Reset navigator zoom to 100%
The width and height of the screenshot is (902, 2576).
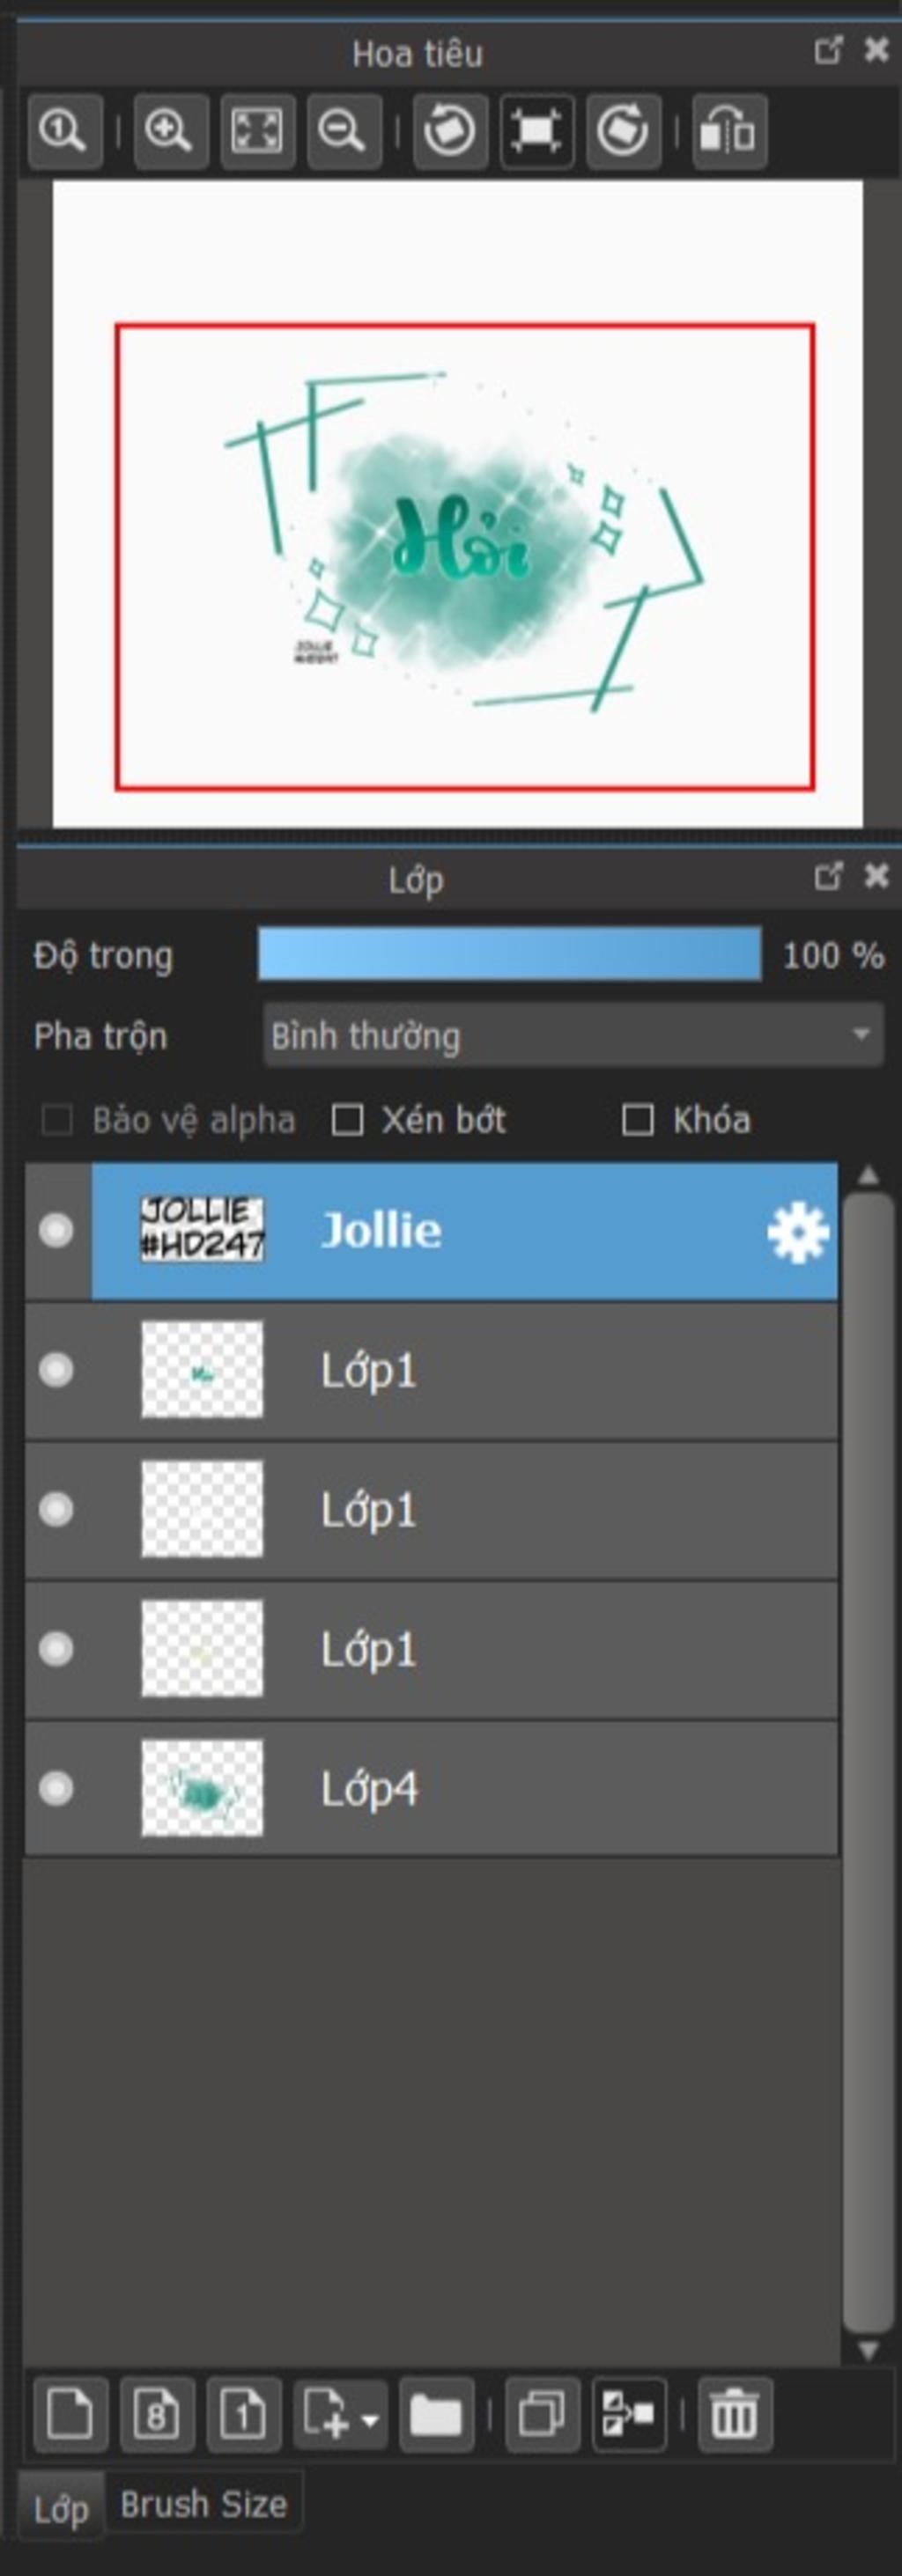pos(64,130)
